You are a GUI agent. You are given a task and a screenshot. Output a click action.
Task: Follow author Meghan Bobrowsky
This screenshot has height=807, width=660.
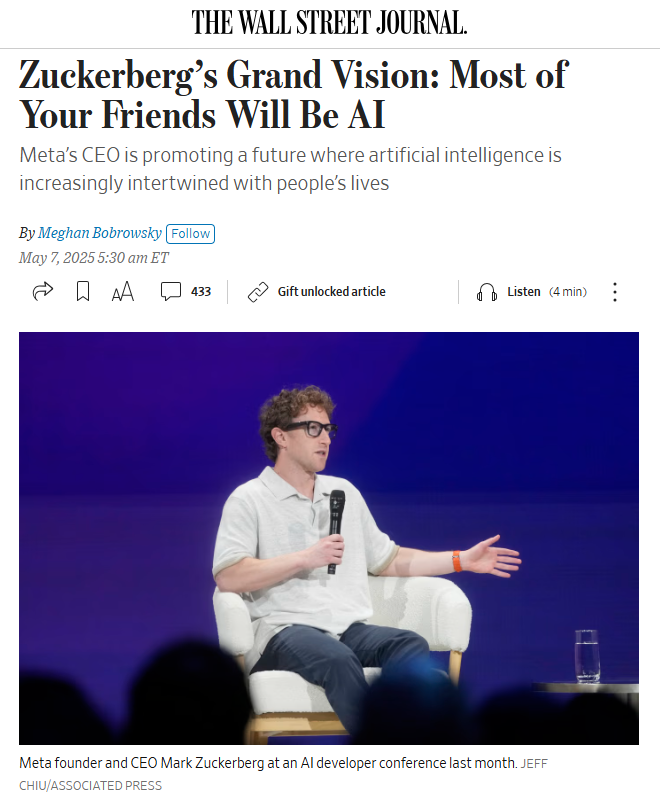190,234
